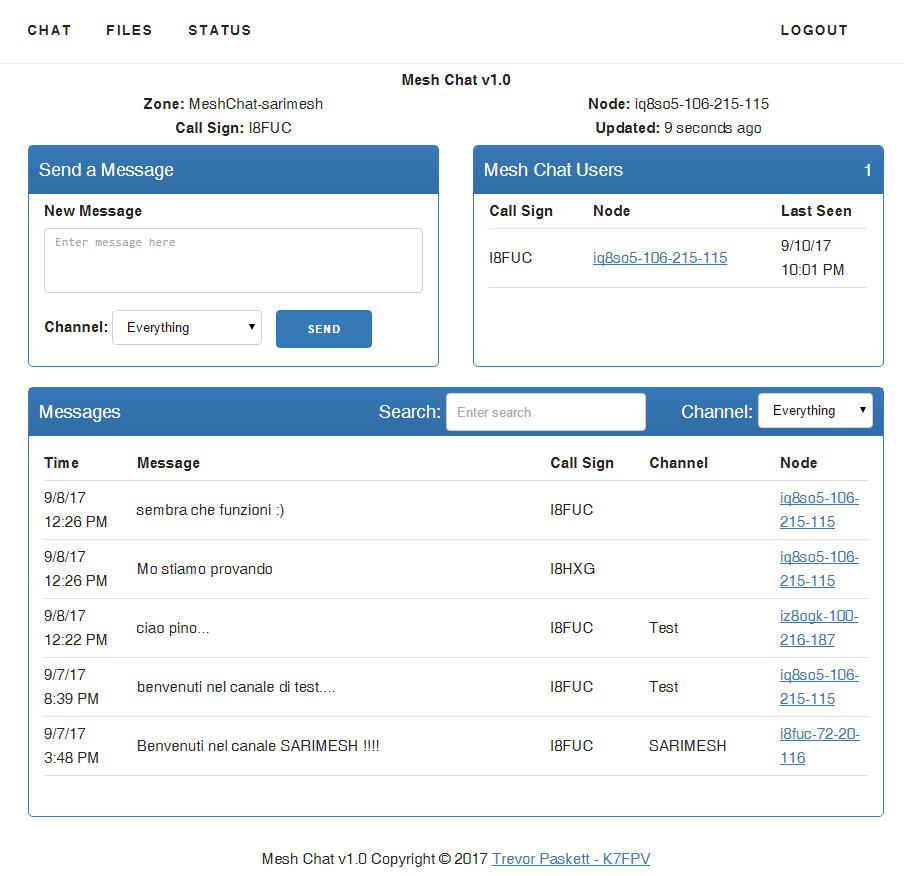Click the Last Seen column header
The image size is (904, 876).
pos(816,211)
